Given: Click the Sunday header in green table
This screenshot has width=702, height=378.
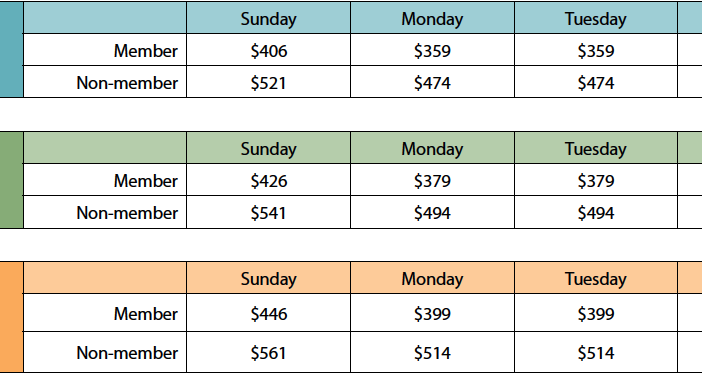Looking at the screenshot, I should coord(269,149).
